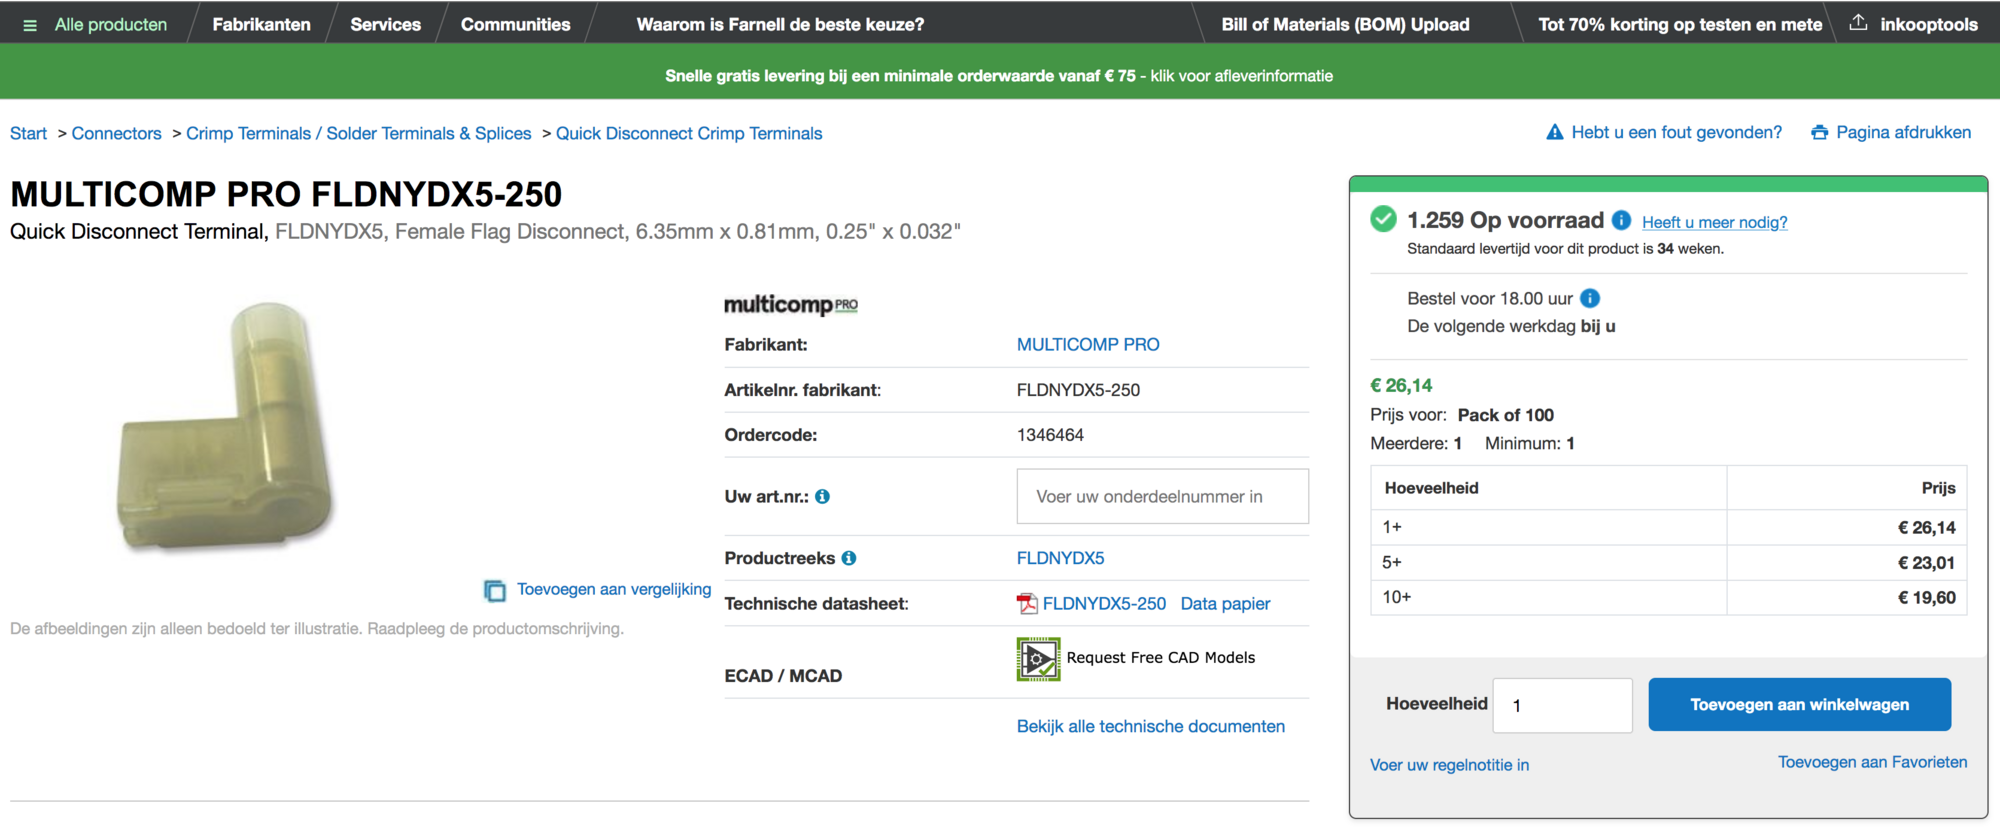Click Bekijk alle technische documenten
Image resolution: width=2000 pixels, height=828 pixels.
[1151, 727]
